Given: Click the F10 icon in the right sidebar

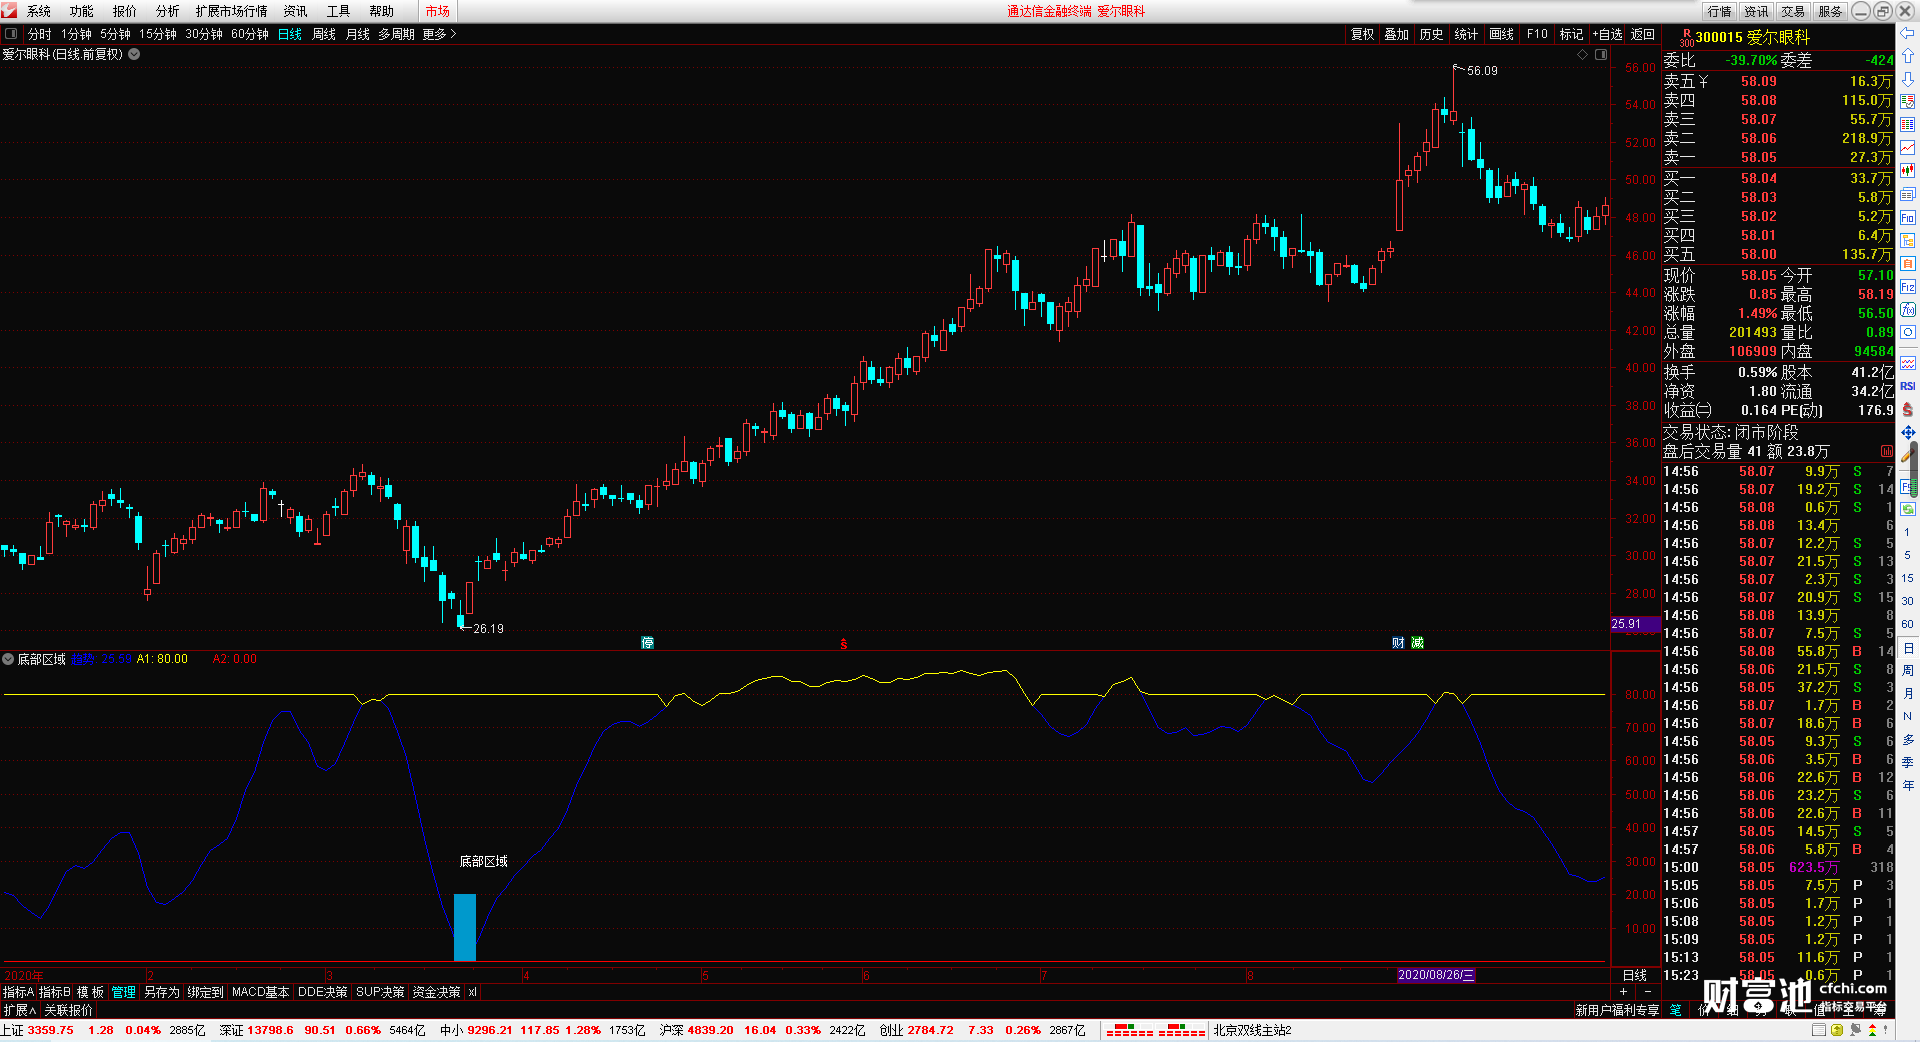Looking at the screenshot, I should coord(1908,218).
